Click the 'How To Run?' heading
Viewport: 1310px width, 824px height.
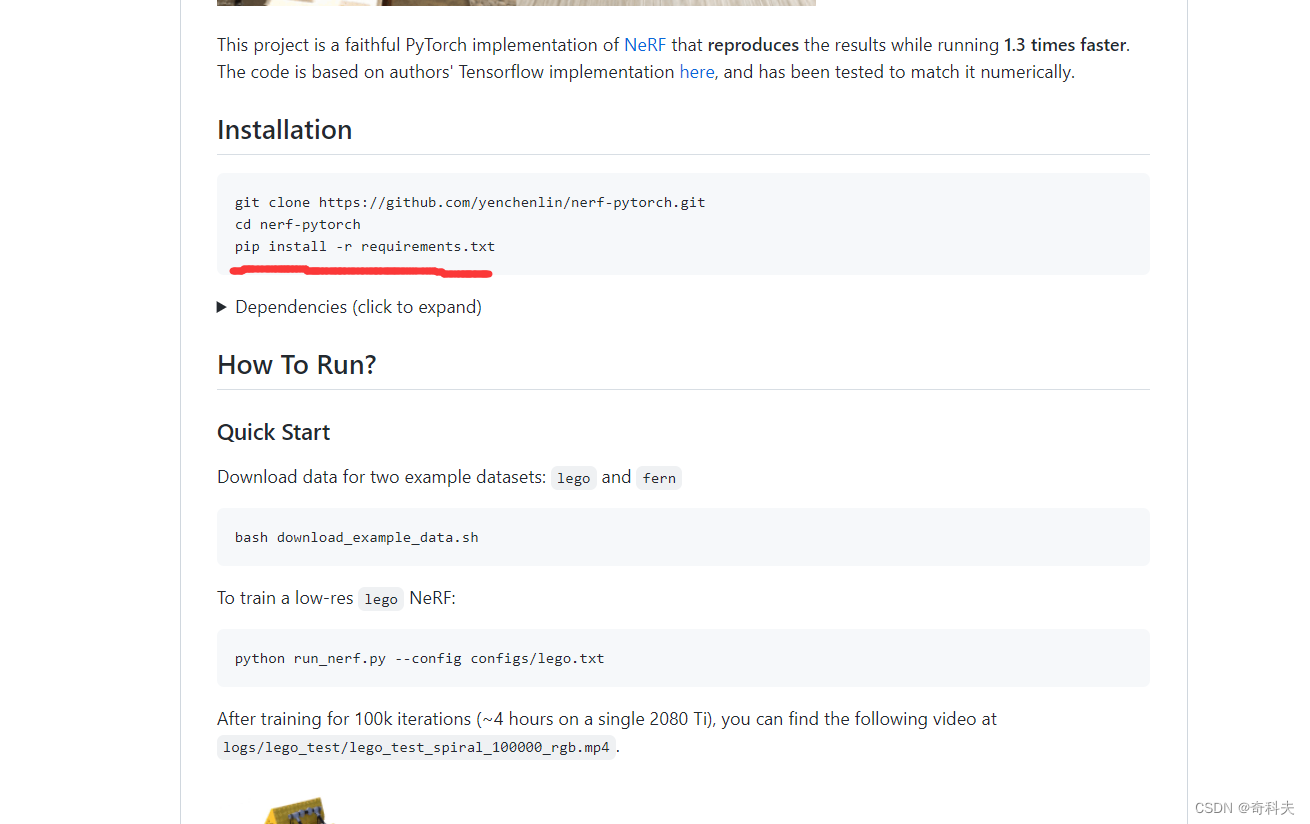tap(297, 365)
